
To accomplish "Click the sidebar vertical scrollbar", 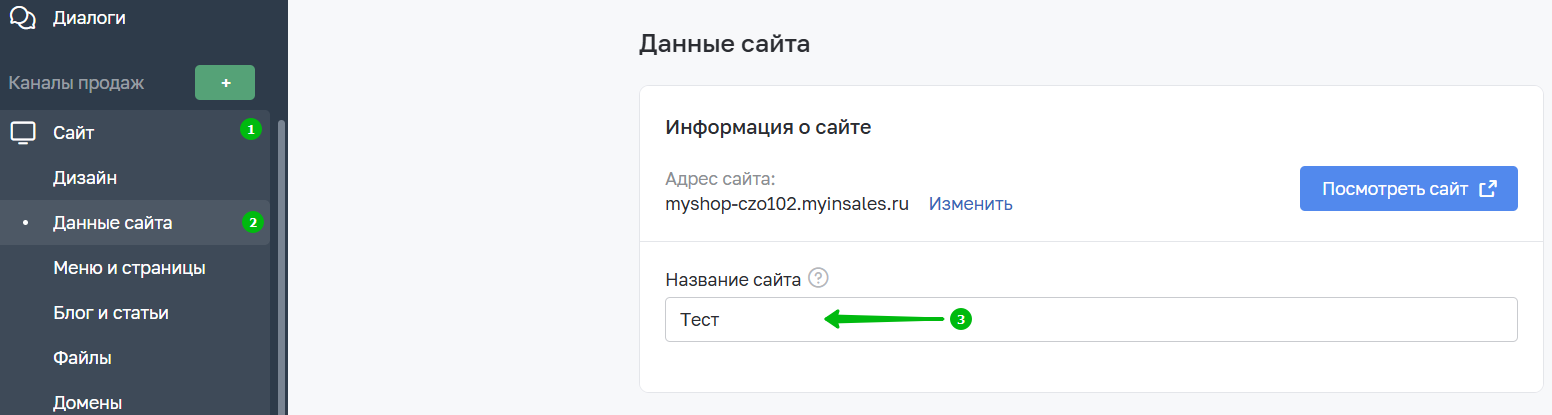I will click(x=281, y=260).
